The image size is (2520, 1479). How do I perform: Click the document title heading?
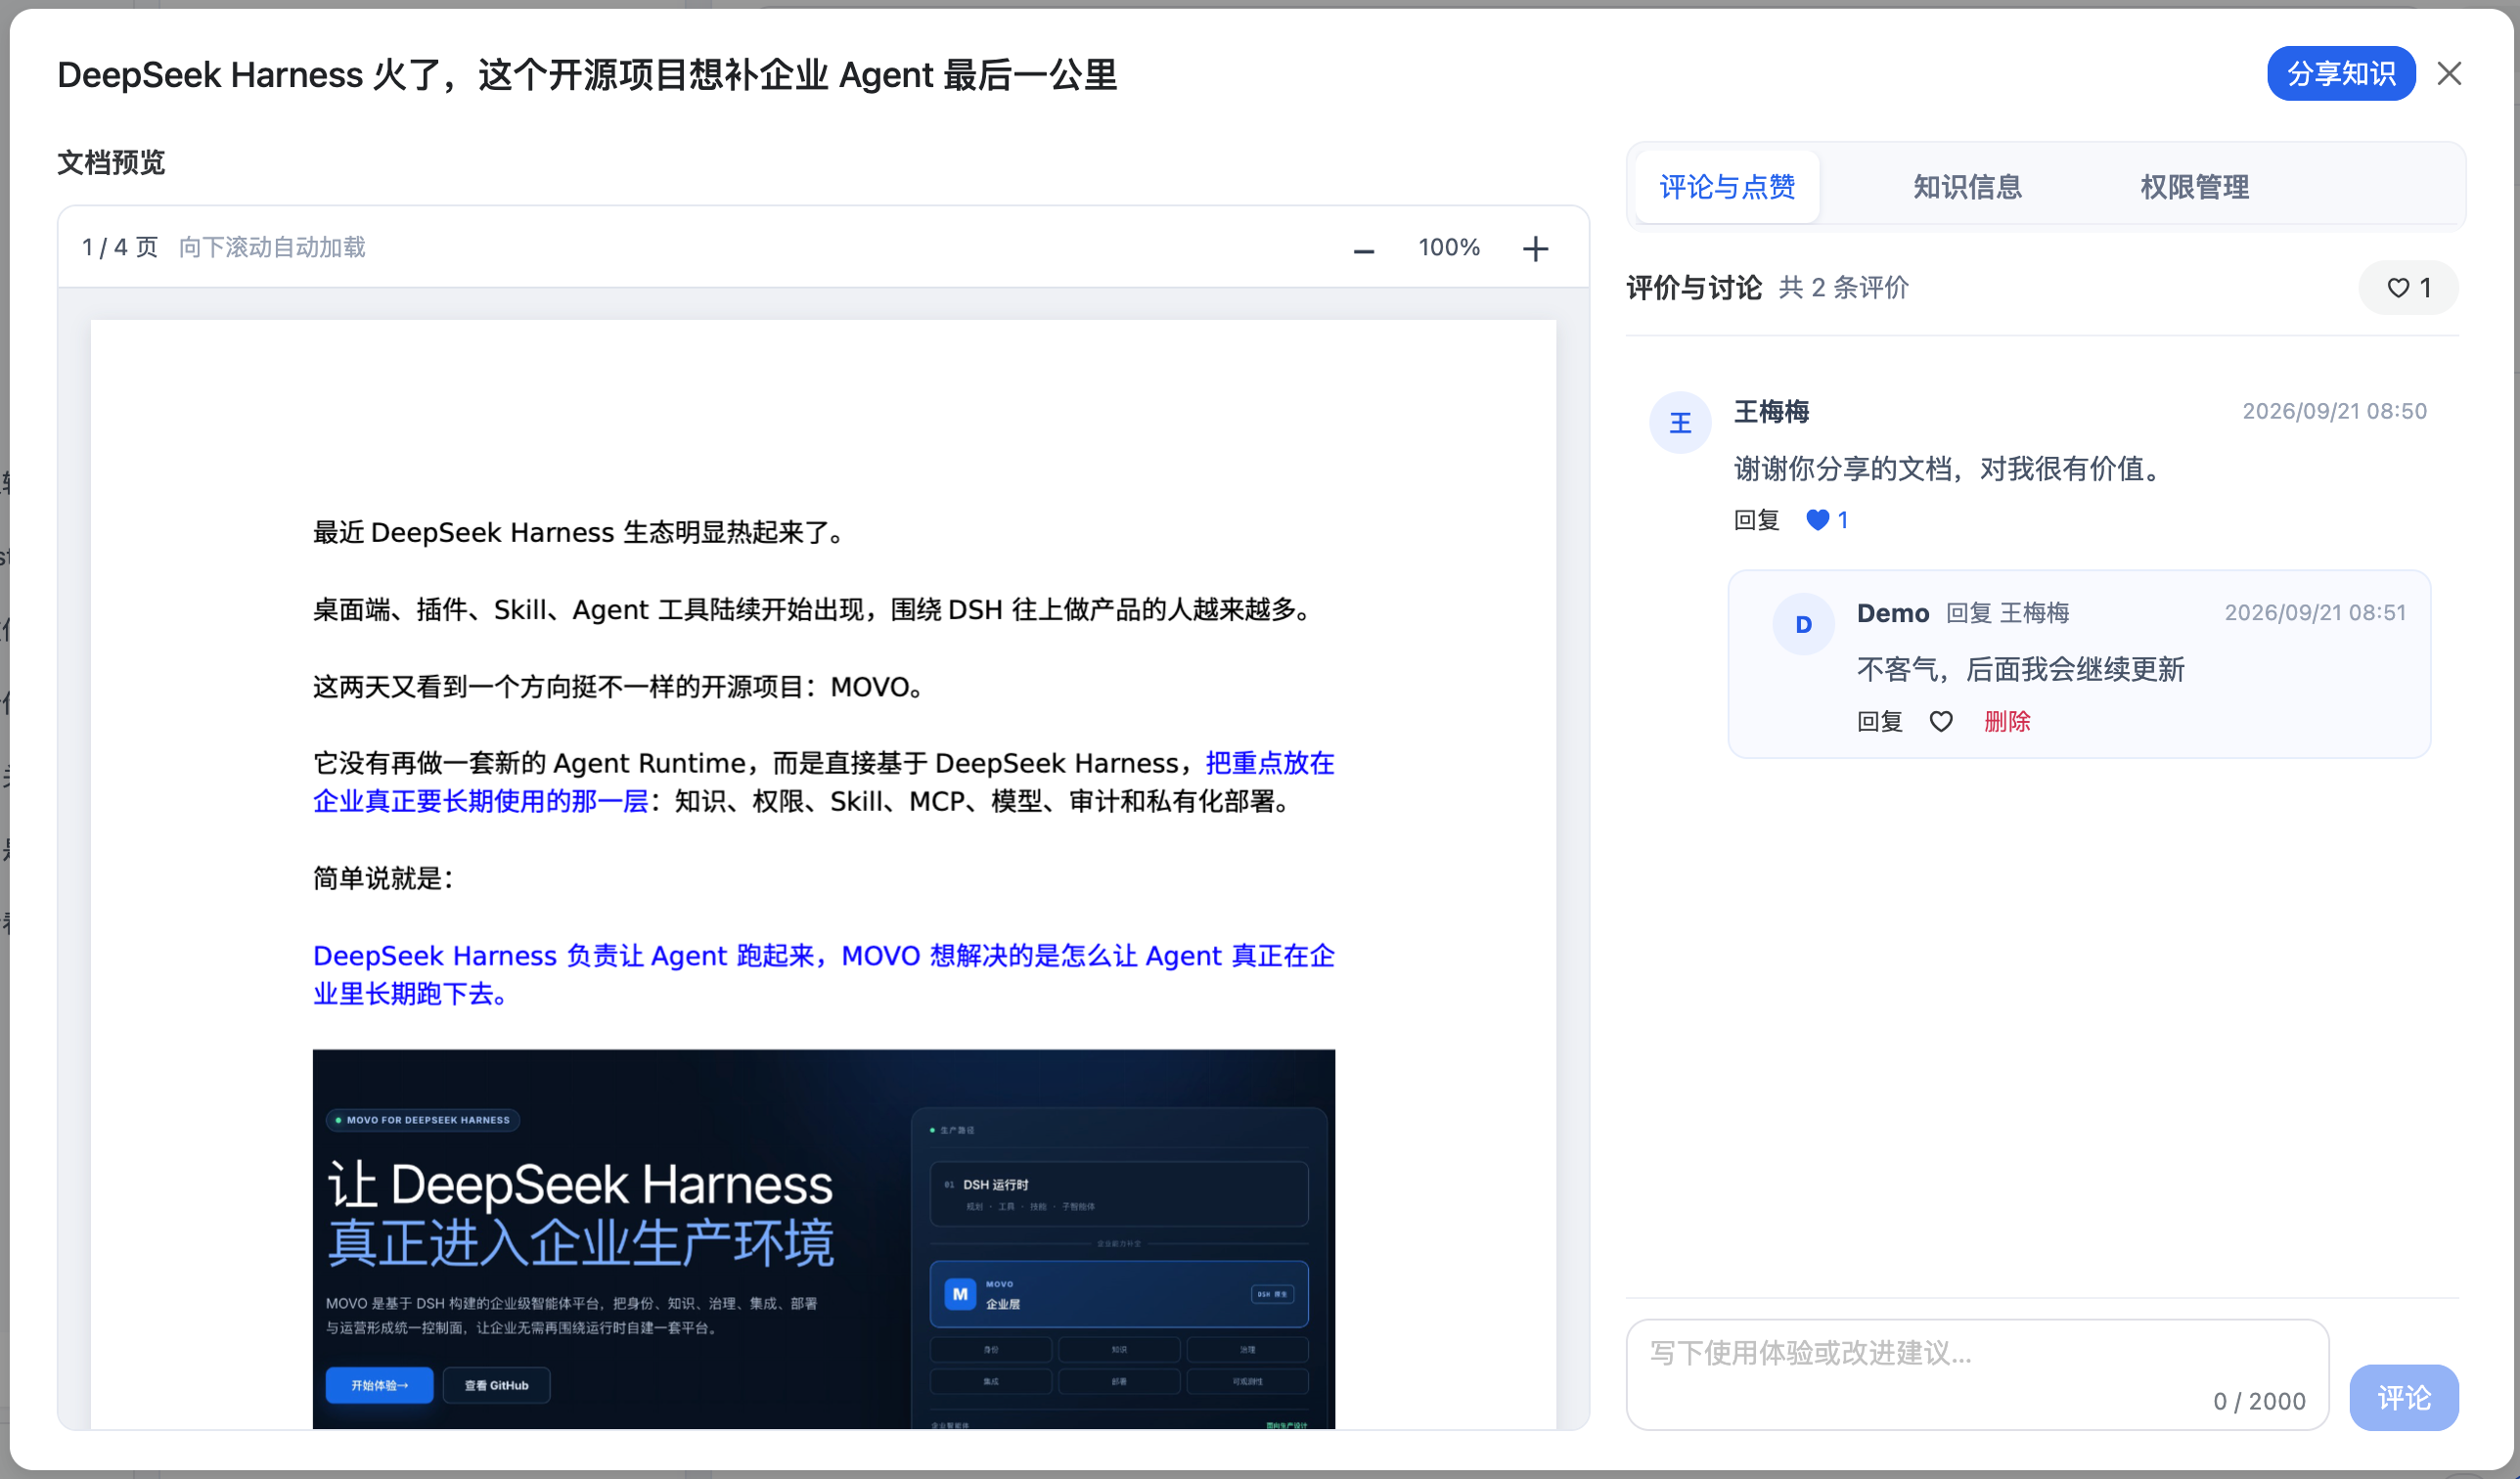pyautogui.click(x=587, y=75)
